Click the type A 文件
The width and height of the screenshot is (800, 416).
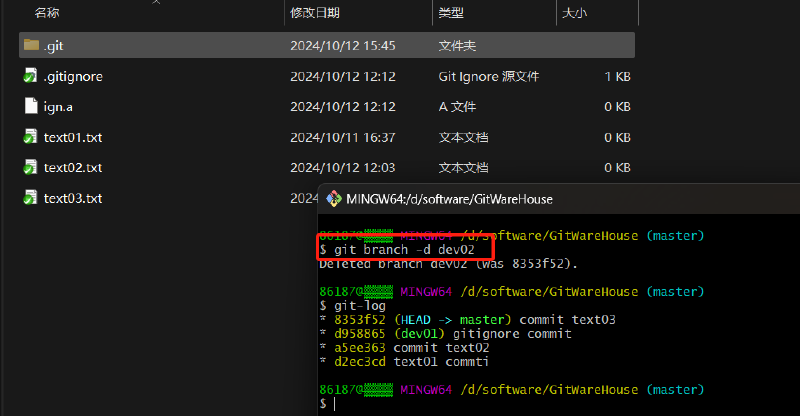[x=457, y=107]
